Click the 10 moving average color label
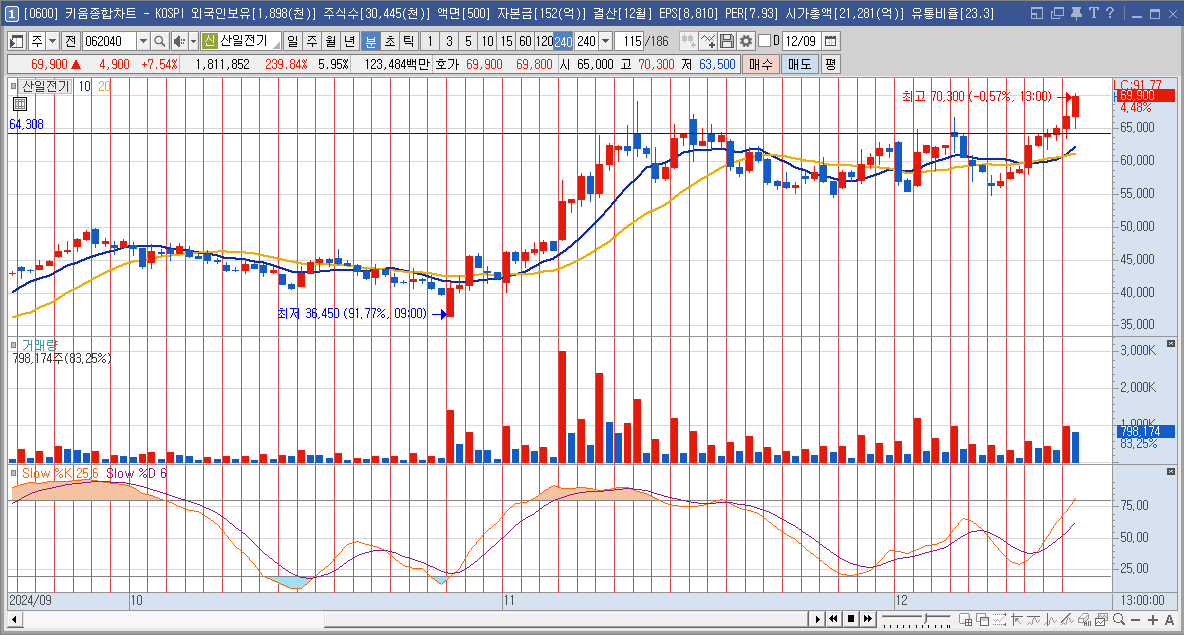This screenshot has height=635, width=1184. pyautogui.click(x=85, y=86)
